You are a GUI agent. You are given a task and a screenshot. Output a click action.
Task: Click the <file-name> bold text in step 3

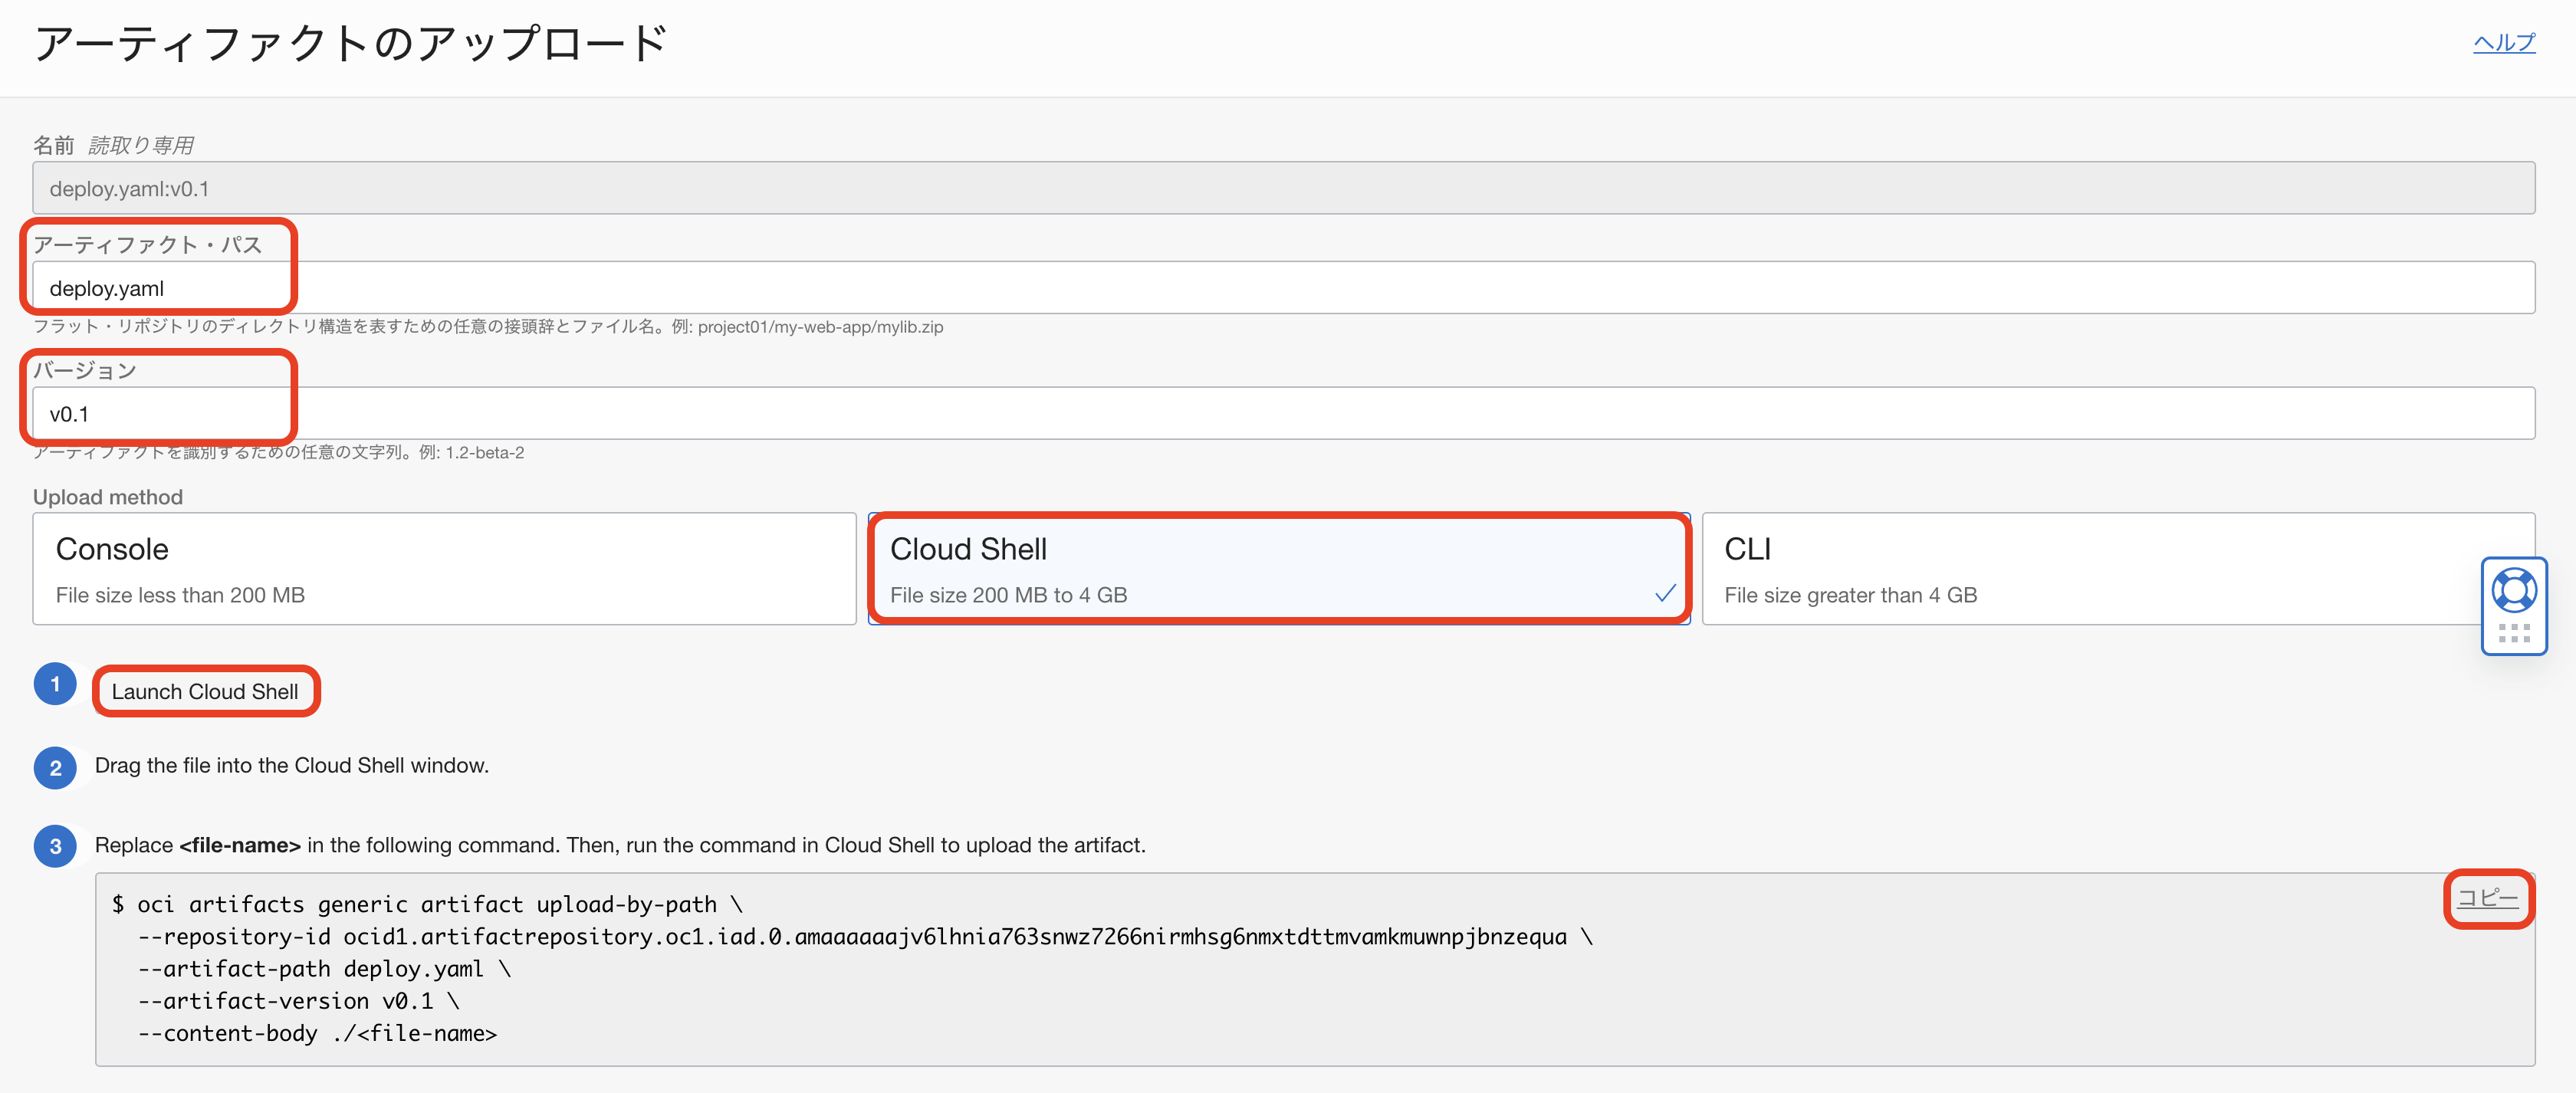[x=240, y=846]
